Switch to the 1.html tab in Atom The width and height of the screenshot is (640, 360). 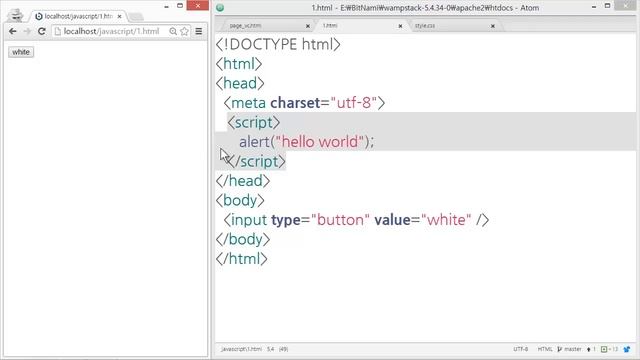pos(359,26)
